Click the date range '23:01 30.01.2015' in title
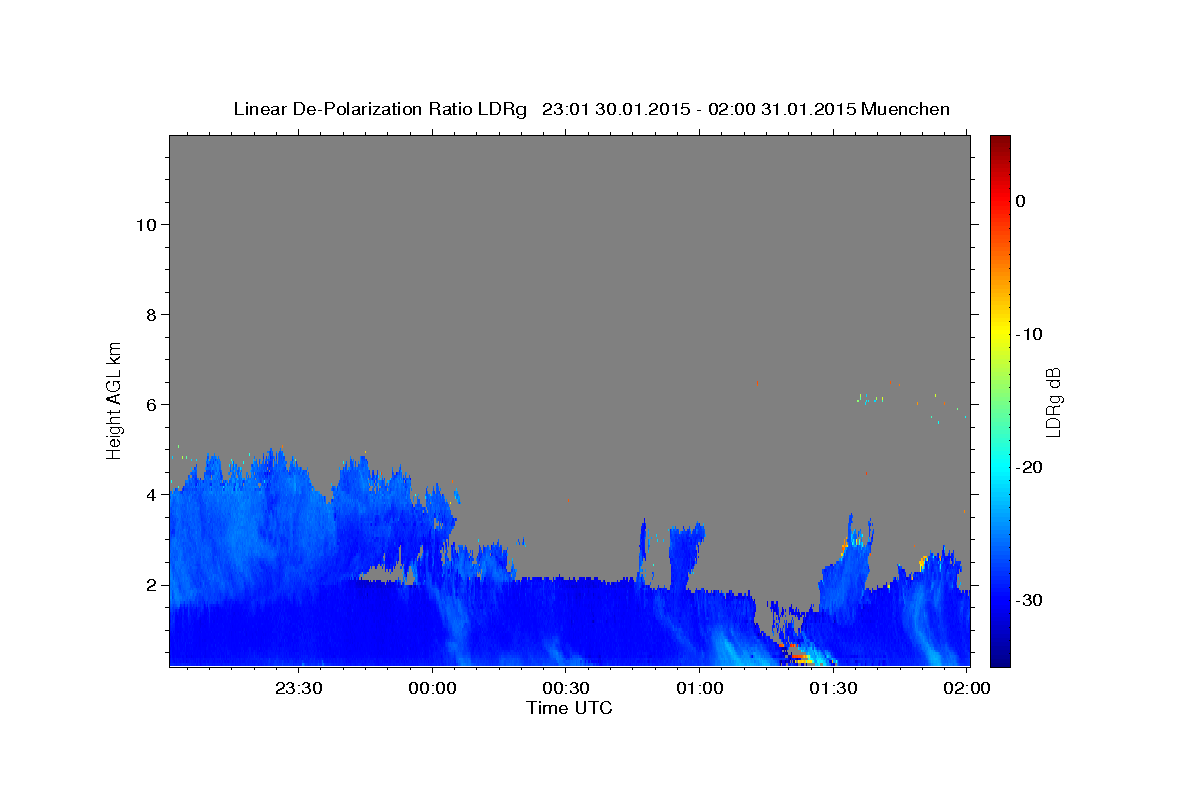Viewport: 1200px width, 800px height. pyautogui.click(x=617, y=109)
